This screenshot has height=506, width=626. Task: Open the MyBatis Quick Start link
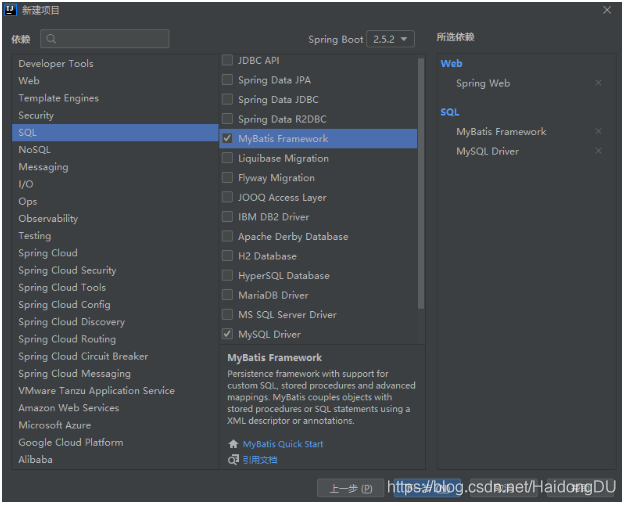[x=283, y=444]
